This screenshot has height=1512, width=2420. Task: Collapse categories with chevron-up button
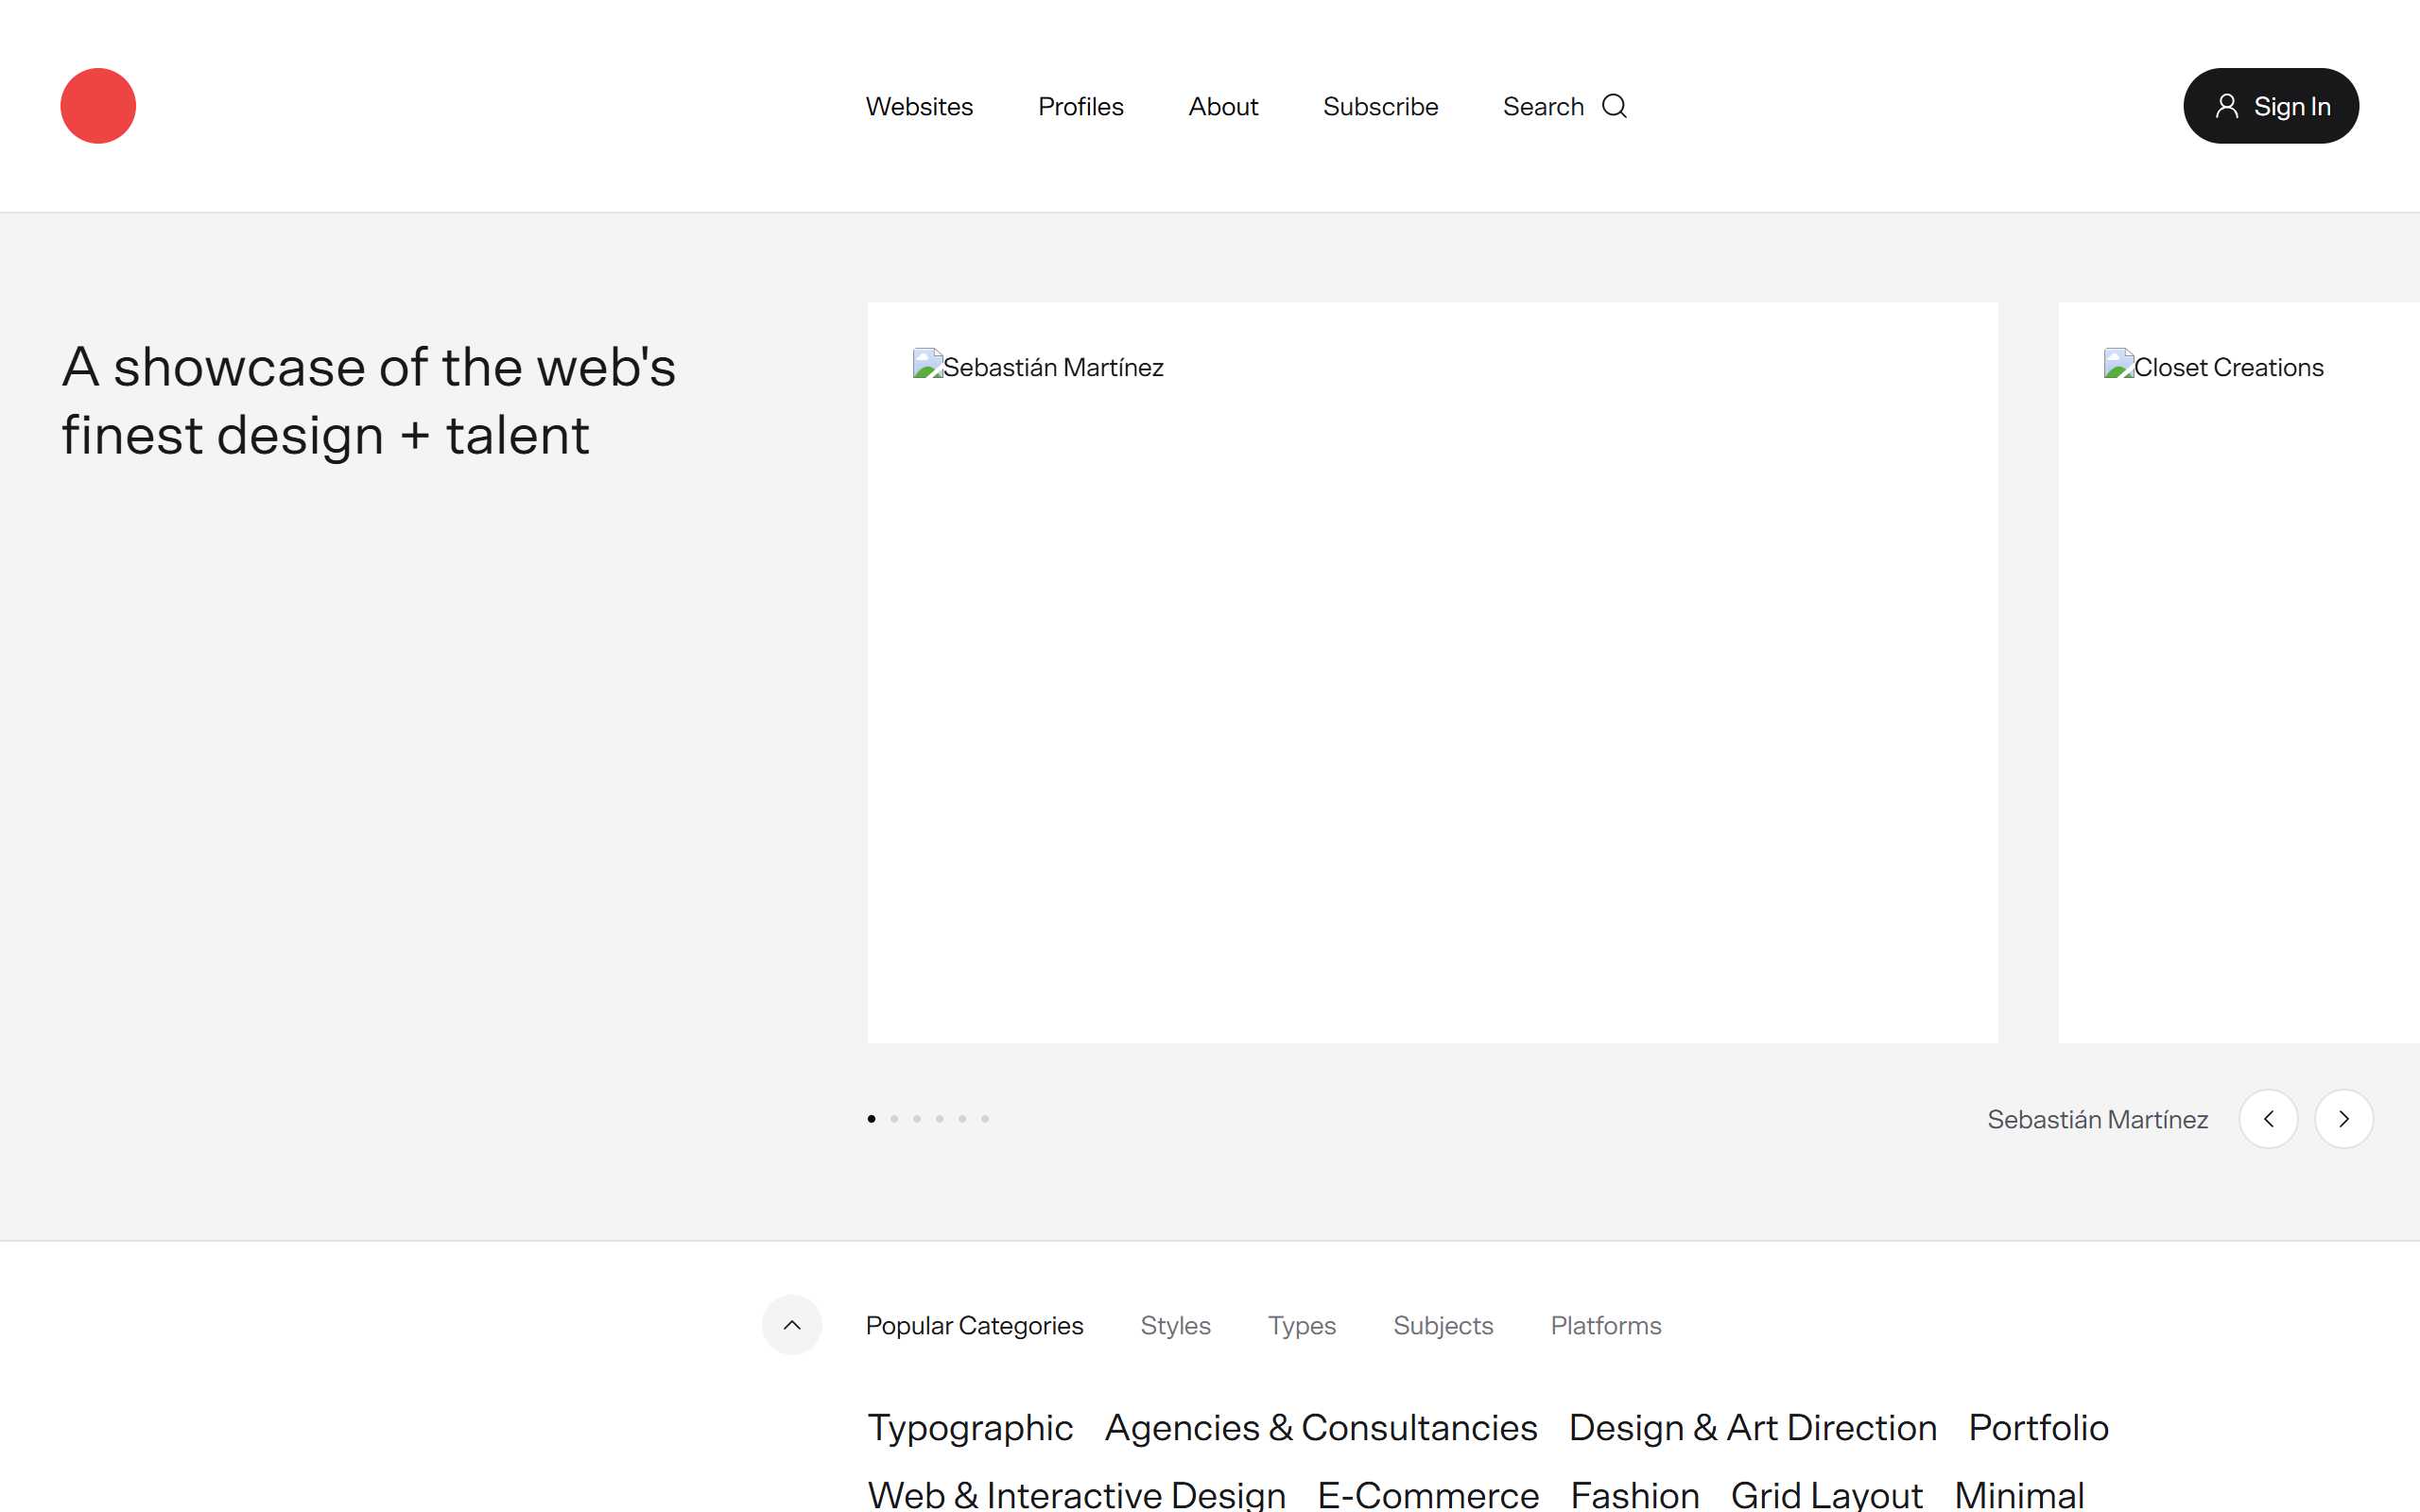click(x=792, y=1325)
